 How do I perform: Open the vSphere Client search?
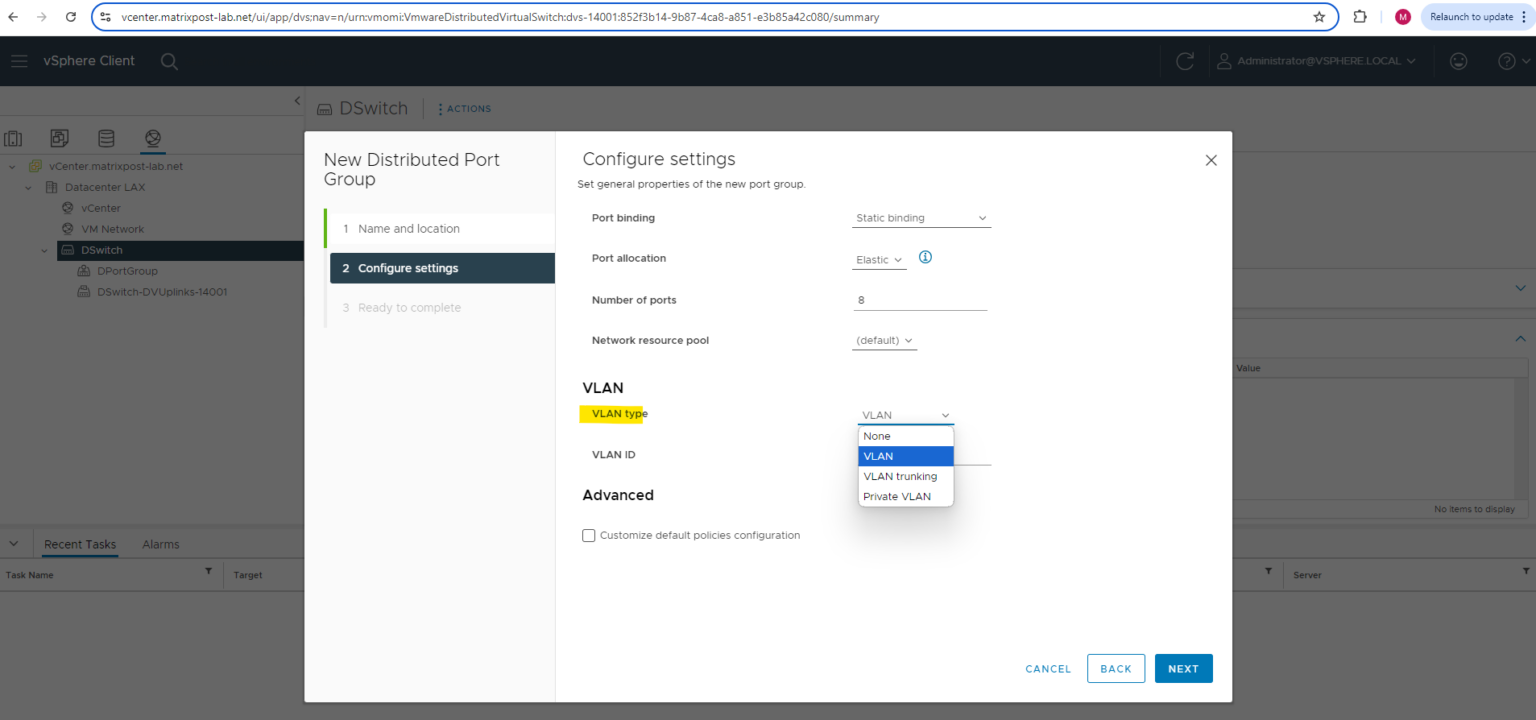169,61
